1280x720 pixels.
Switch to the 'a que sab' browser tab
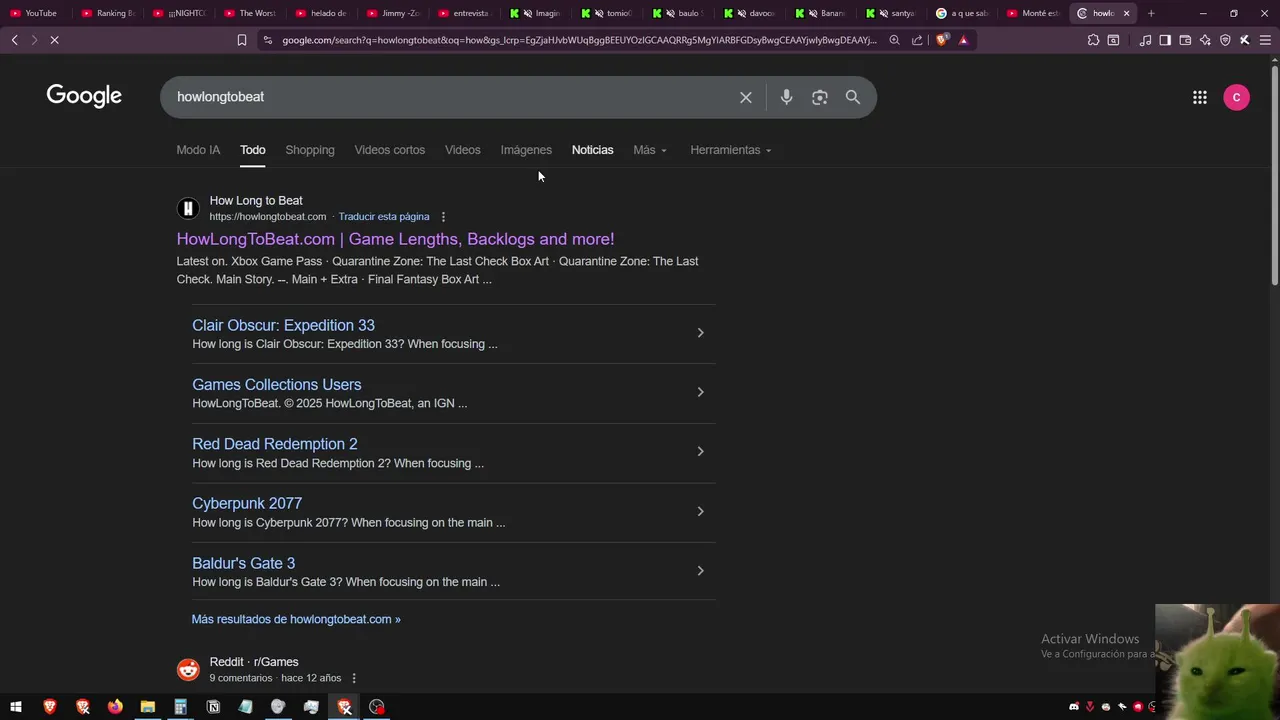[963, 13]
